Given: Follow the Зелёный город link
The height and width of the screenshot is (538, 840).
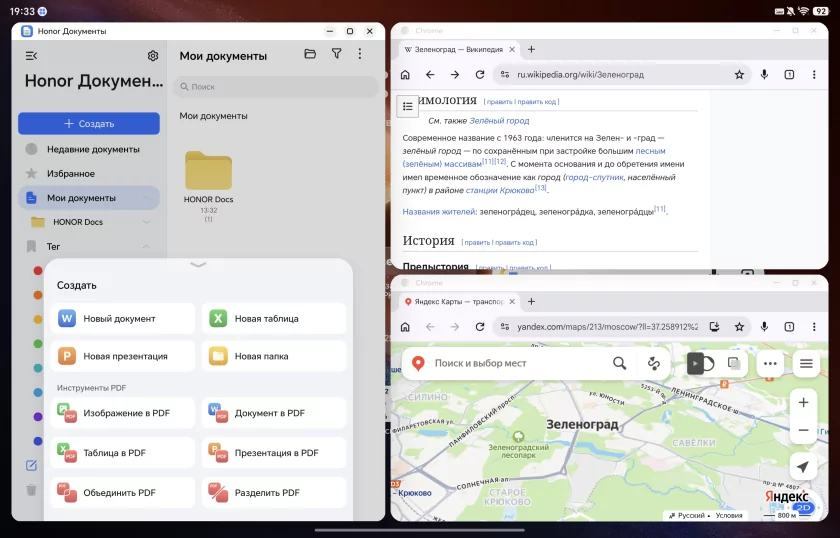Looking at the screenshot, I should pos(499,121).
